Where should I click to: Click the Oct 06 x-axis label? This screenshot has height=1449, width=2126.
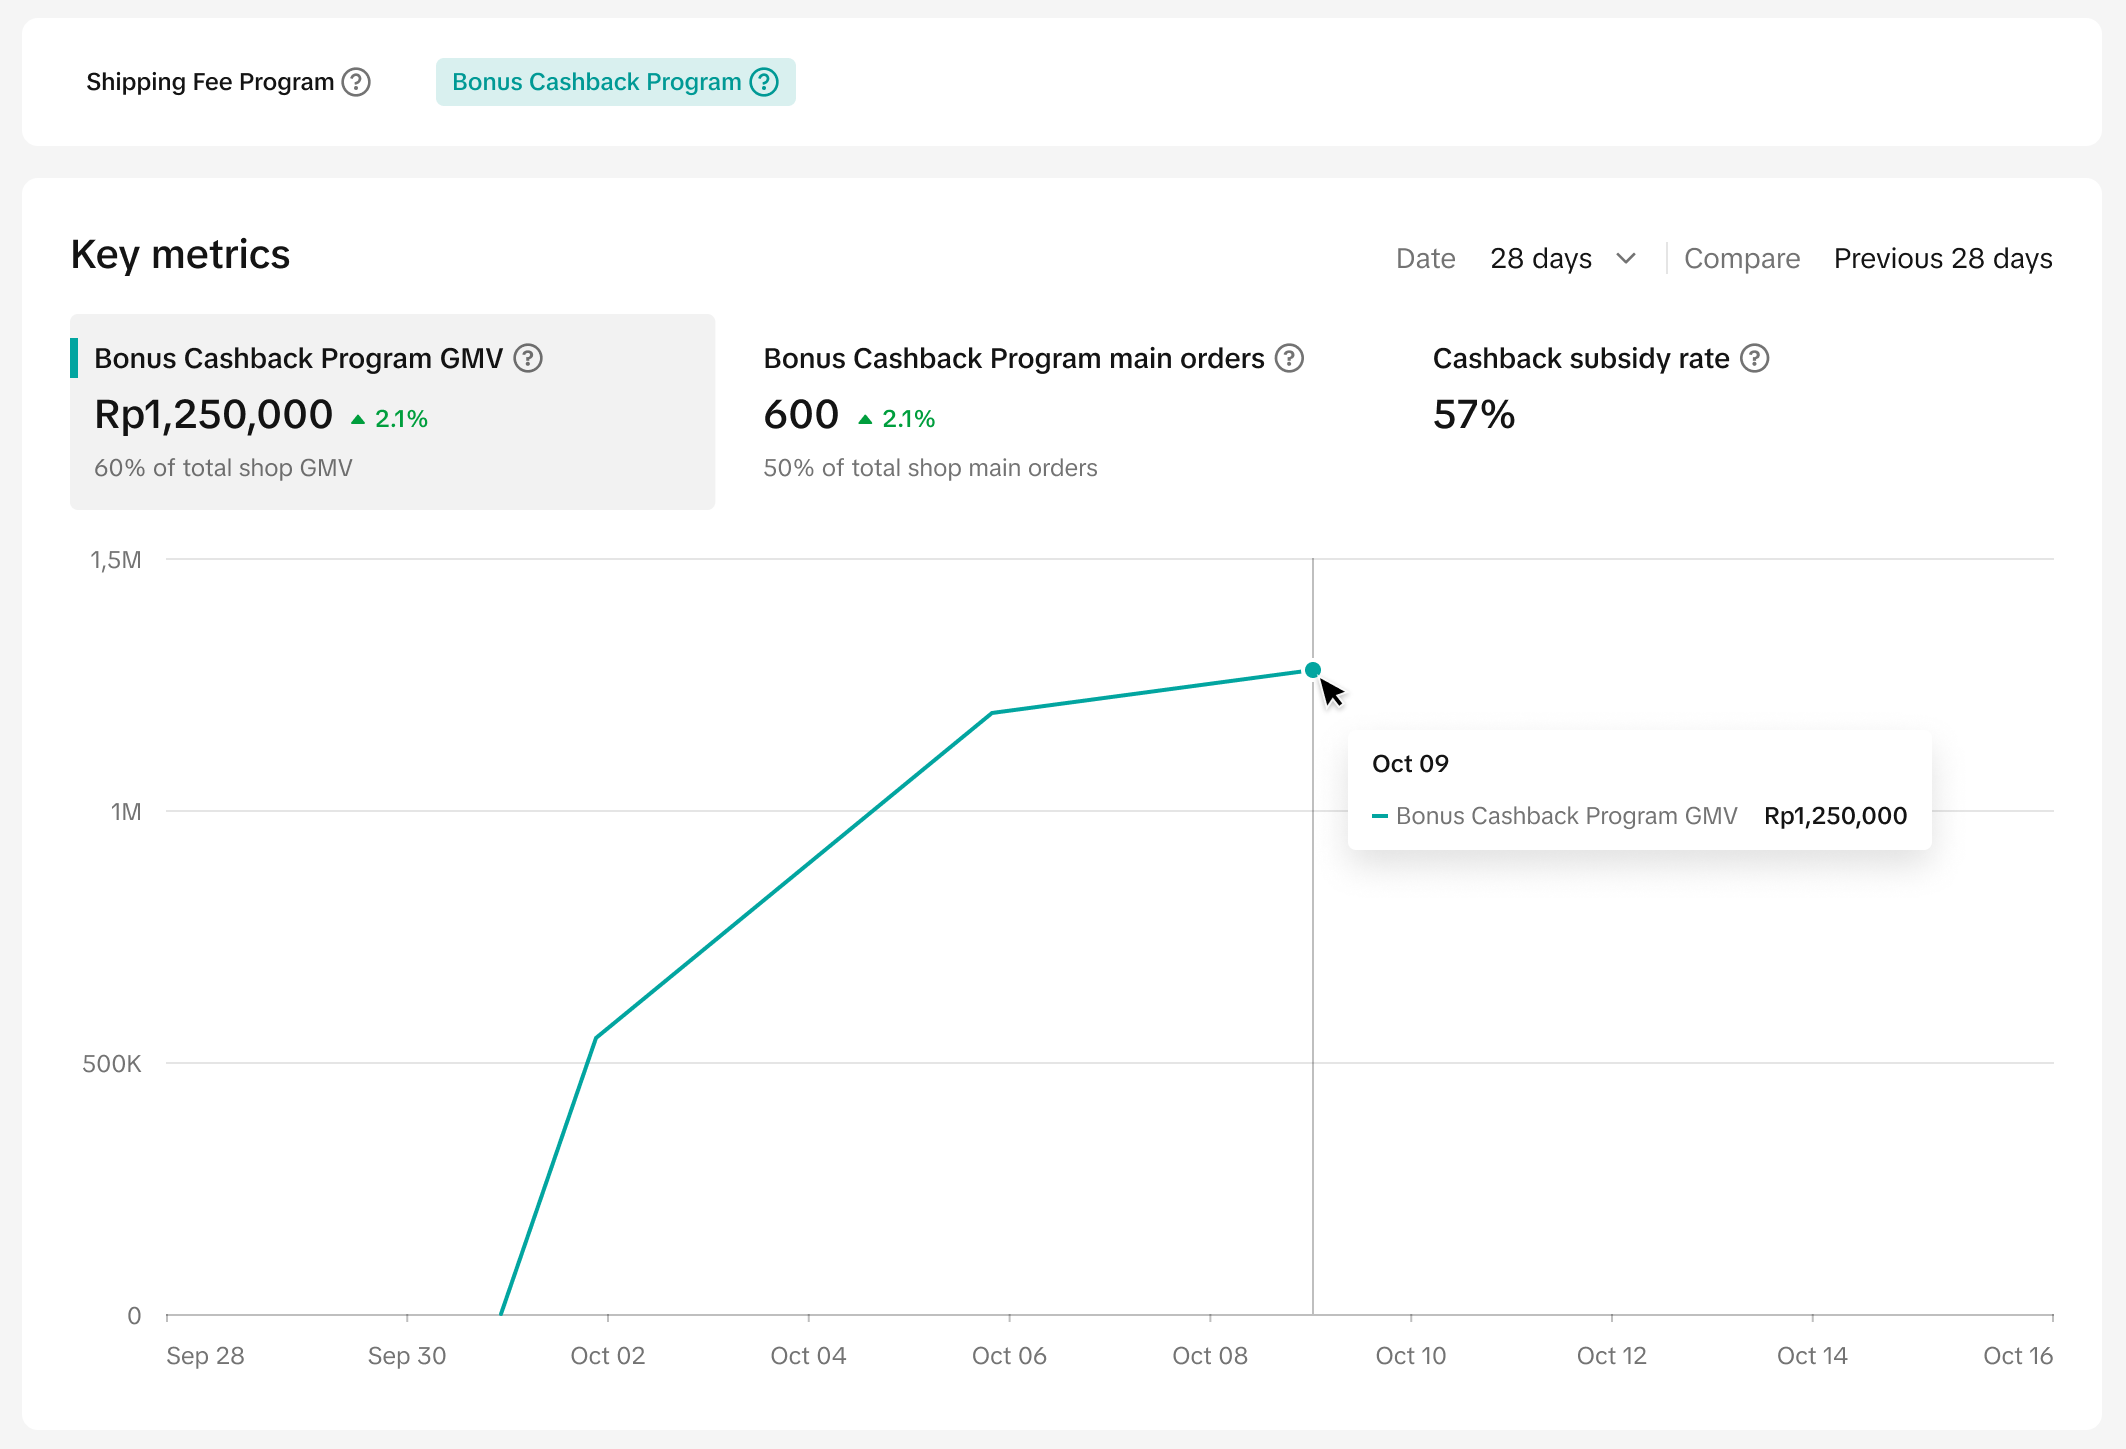click(x=1009, y=1356)
